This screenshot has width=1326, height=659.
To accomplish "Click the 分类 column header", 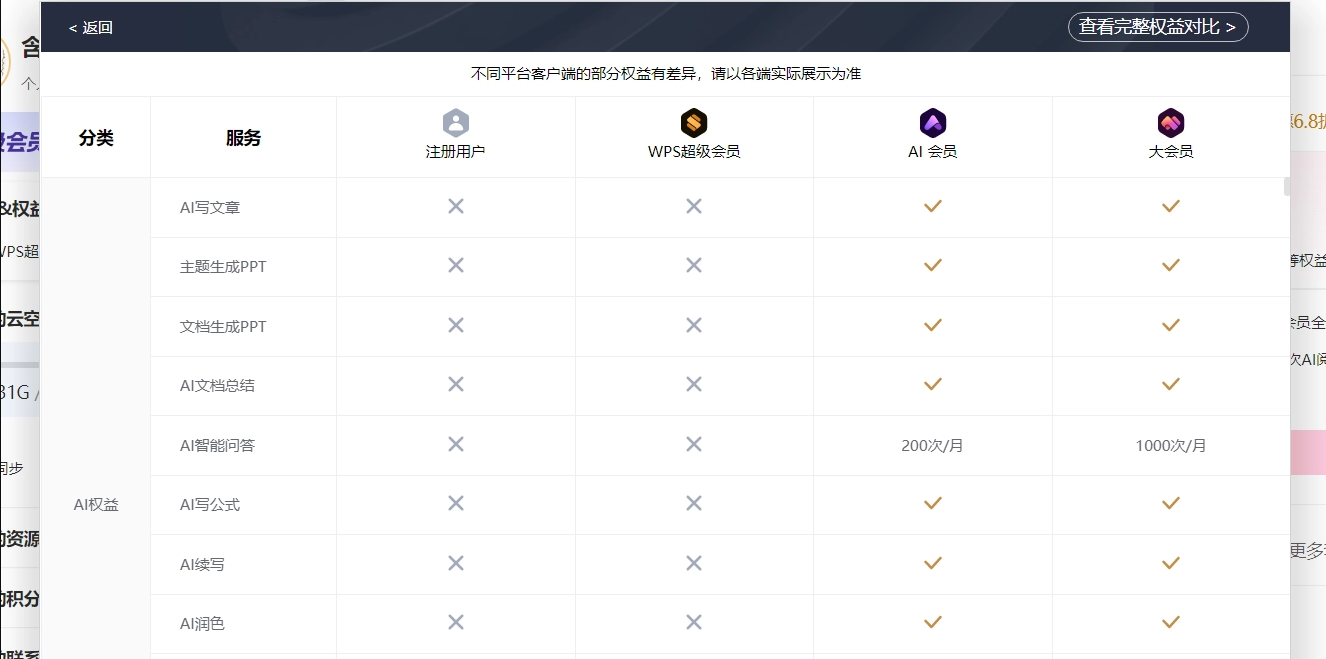I will [96, 137].
